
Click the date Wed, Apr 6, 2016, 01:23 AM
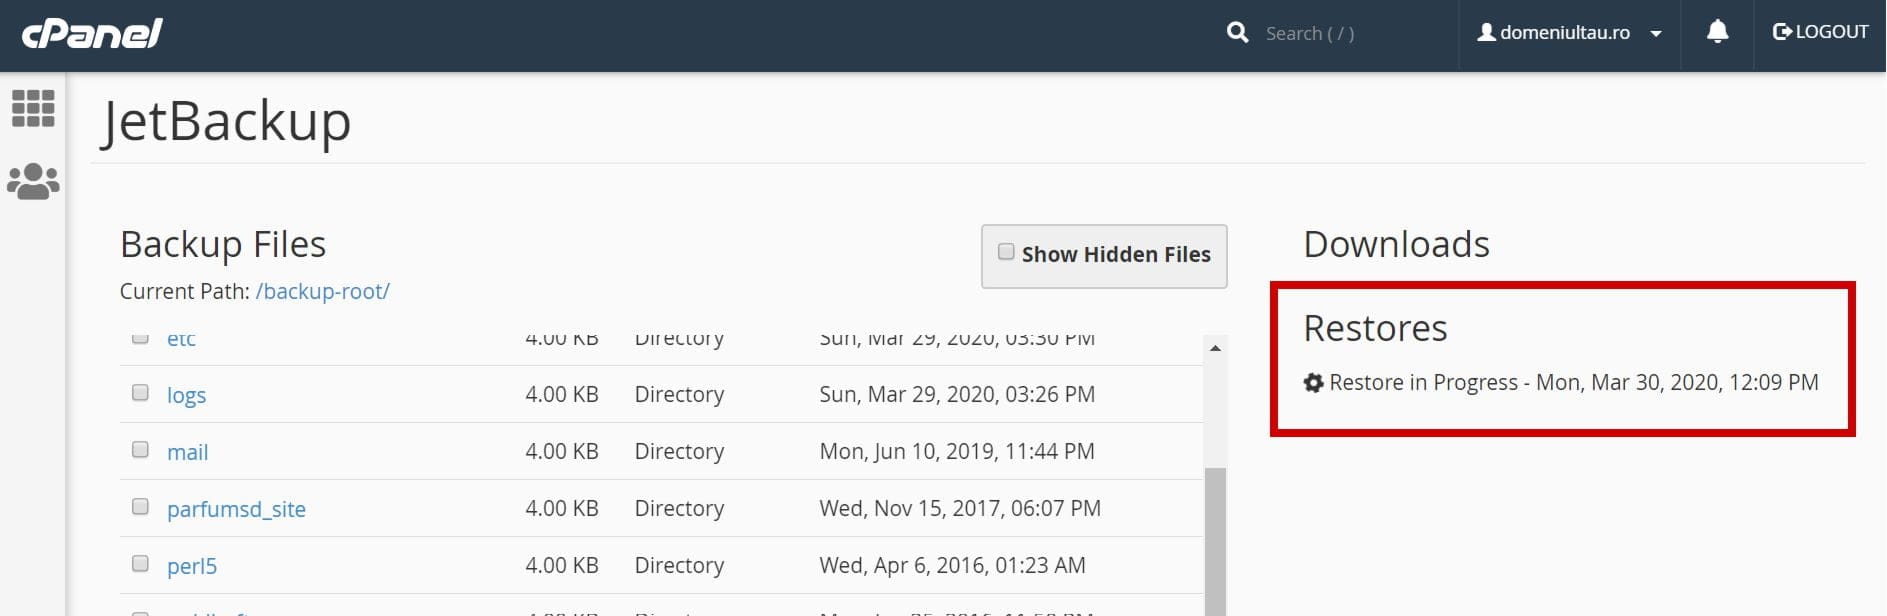(952, 566)
